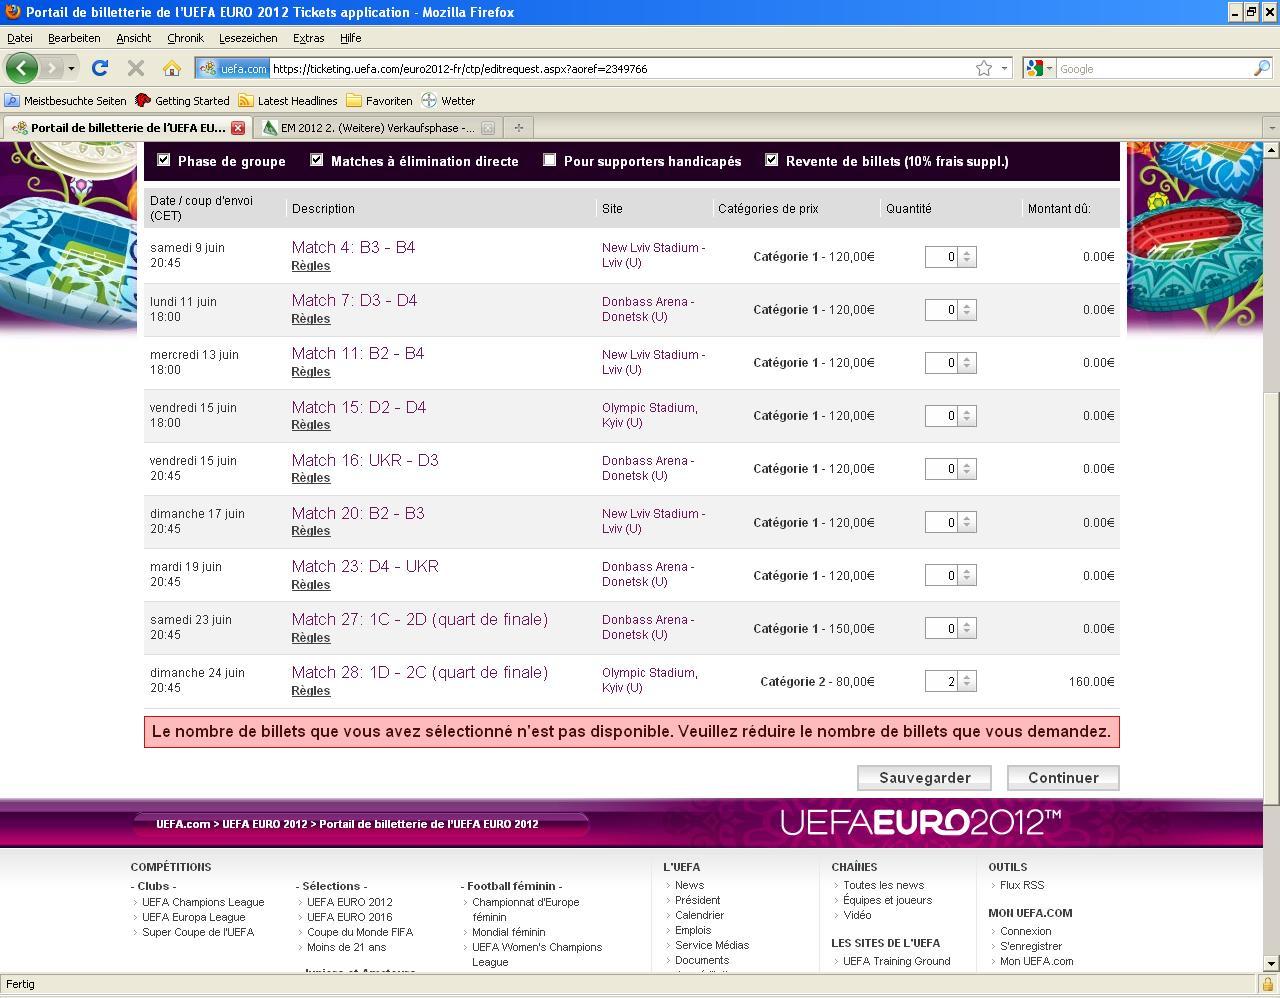Enable Pour supporters handicapés checkbox
The width and height of the screenshot is (1280, 998).
pyautogui.click(x=549, y=160)
